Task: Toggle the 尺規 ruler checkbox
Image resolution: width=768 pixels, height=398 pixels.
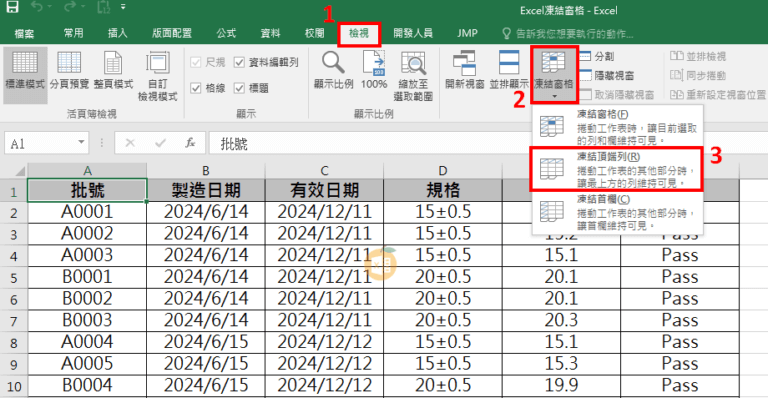Action: (x=195, y=62)
